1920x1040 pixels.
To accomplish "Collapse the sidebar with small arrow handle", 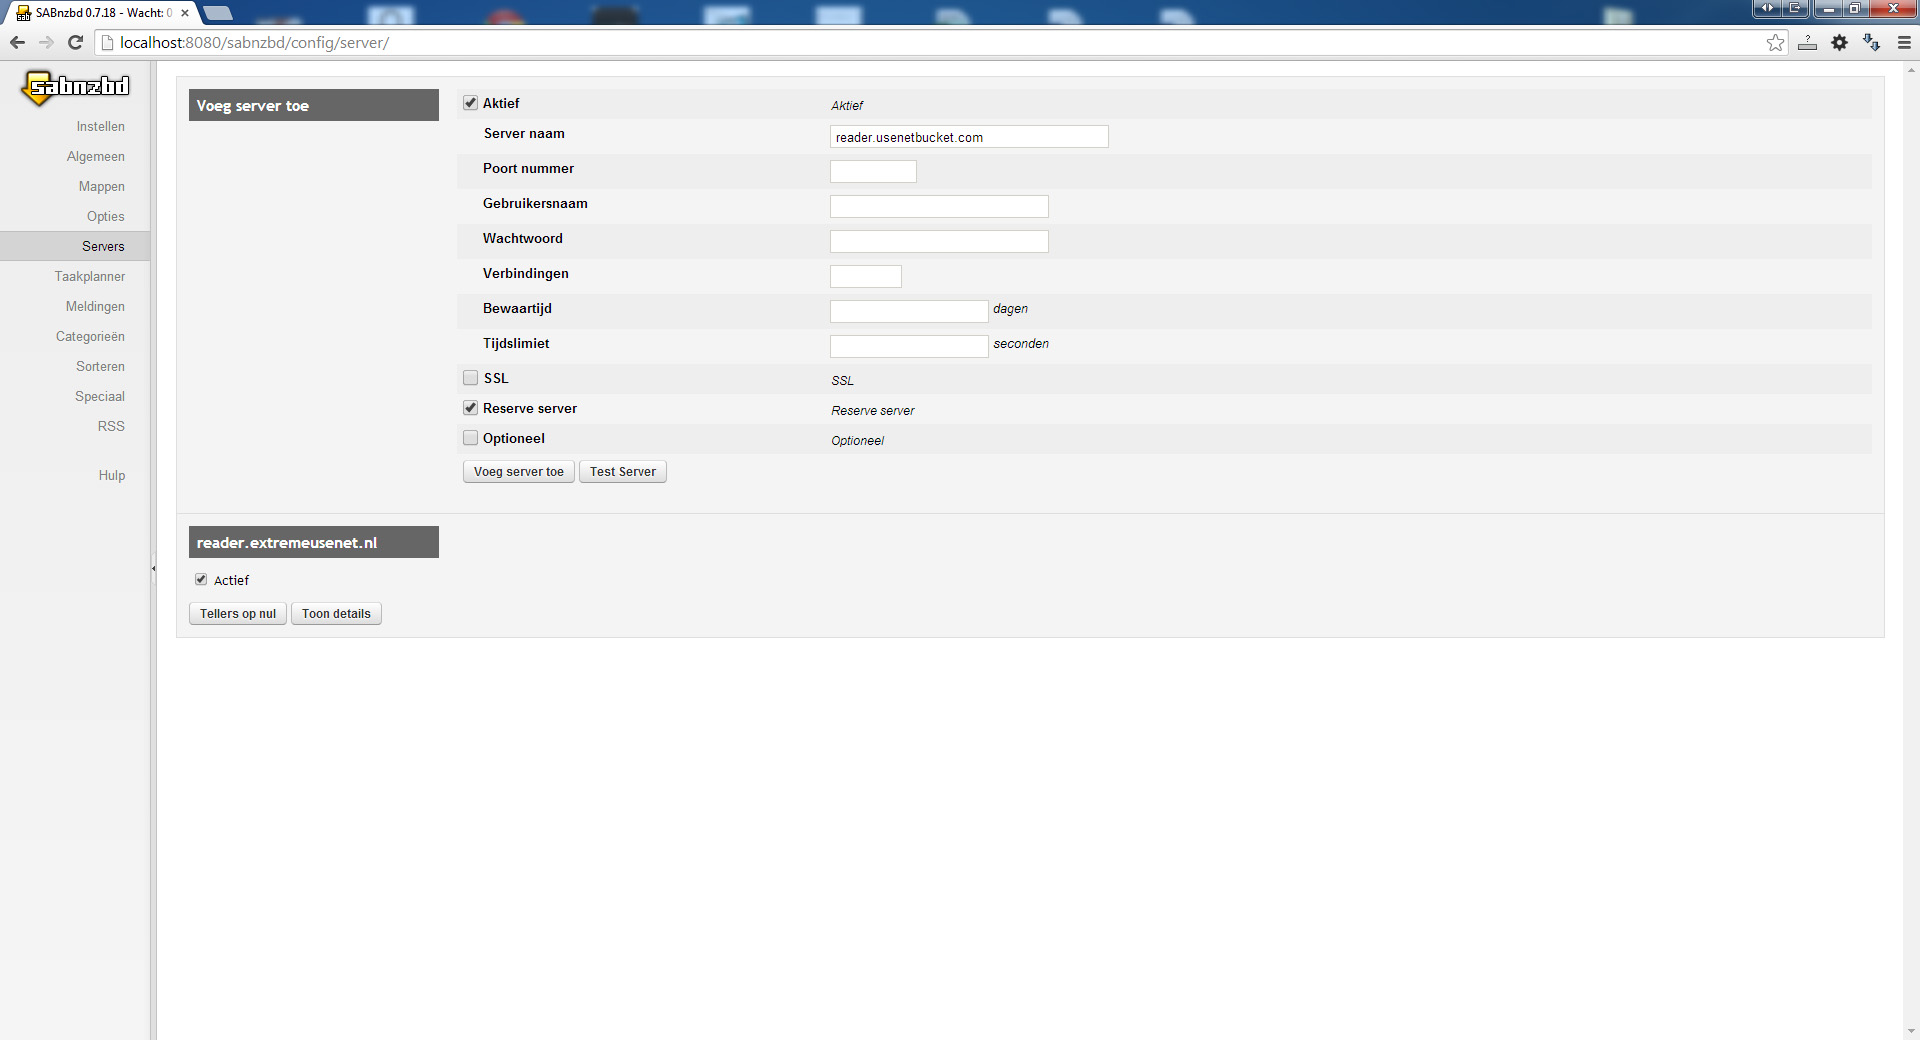I will point(153,568).
